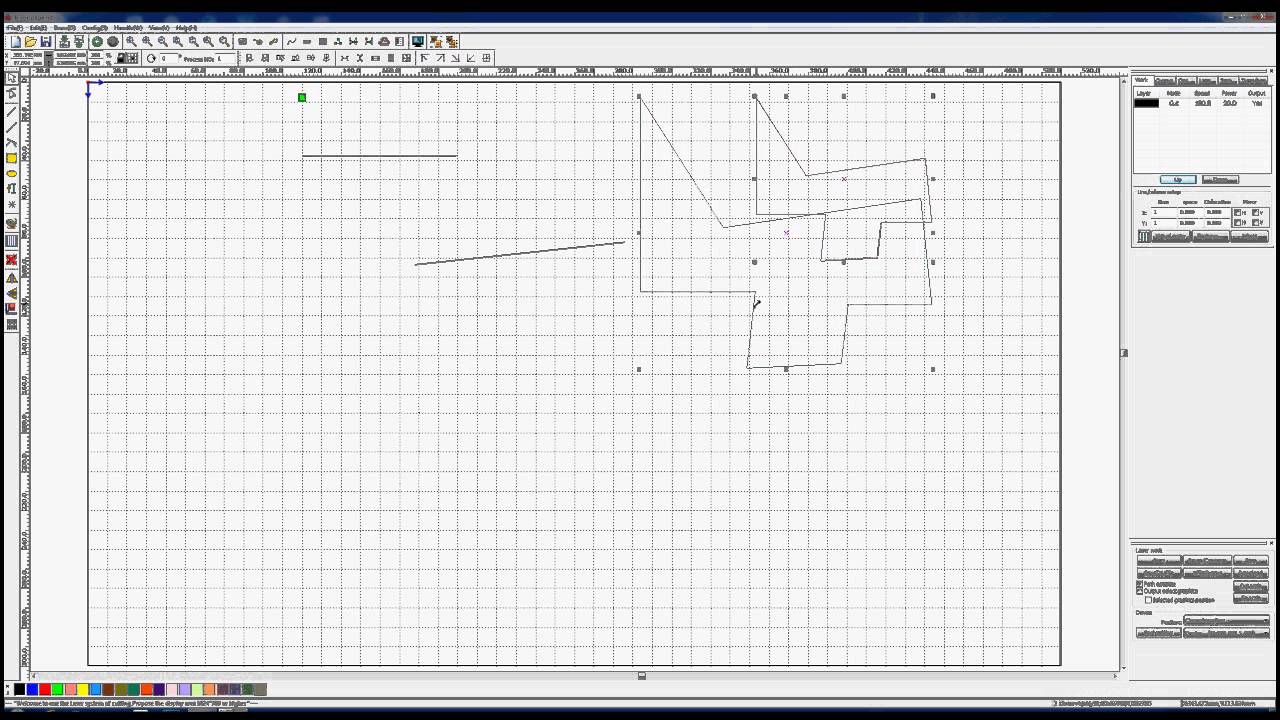Open the File menu

click(14, 27)
